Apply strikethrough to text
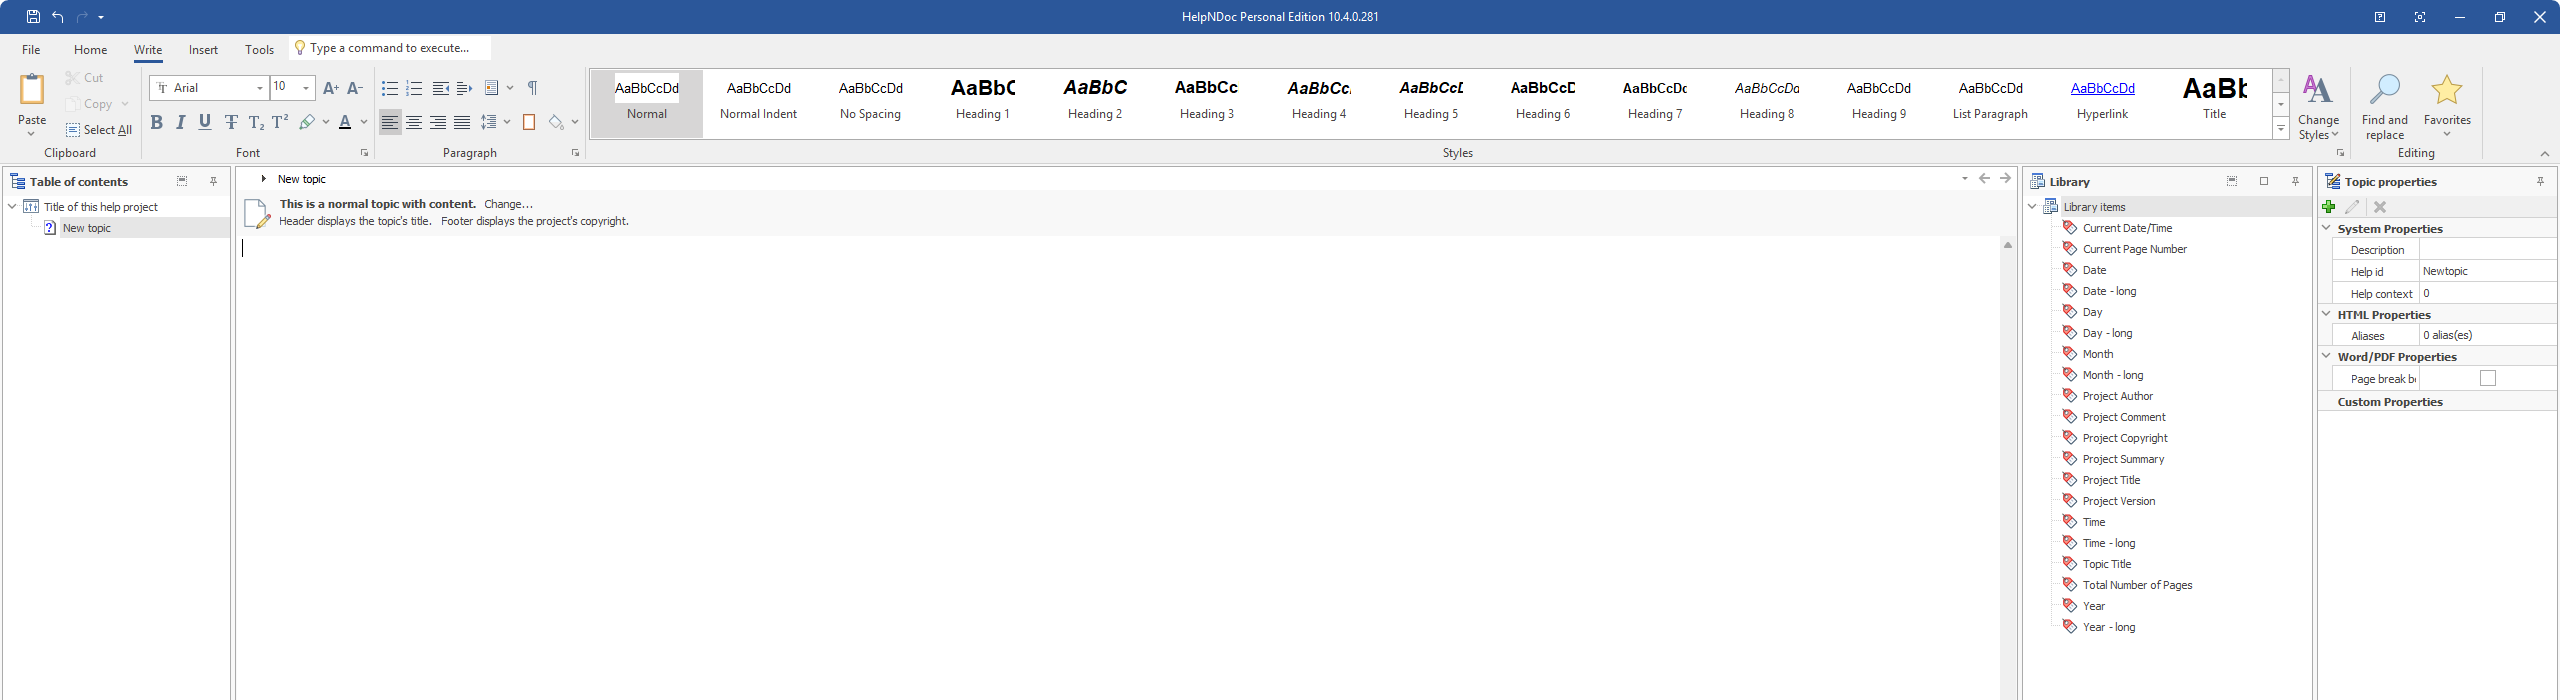 231,122
